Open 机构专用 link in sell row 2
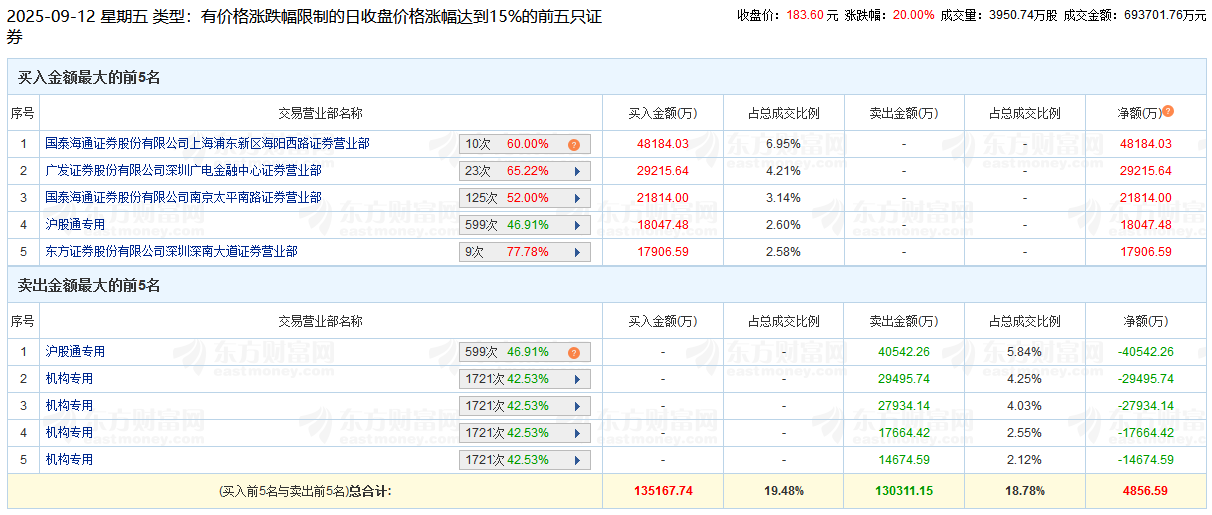The width and height of the screenshot is (1212, 515). (69, 379)
